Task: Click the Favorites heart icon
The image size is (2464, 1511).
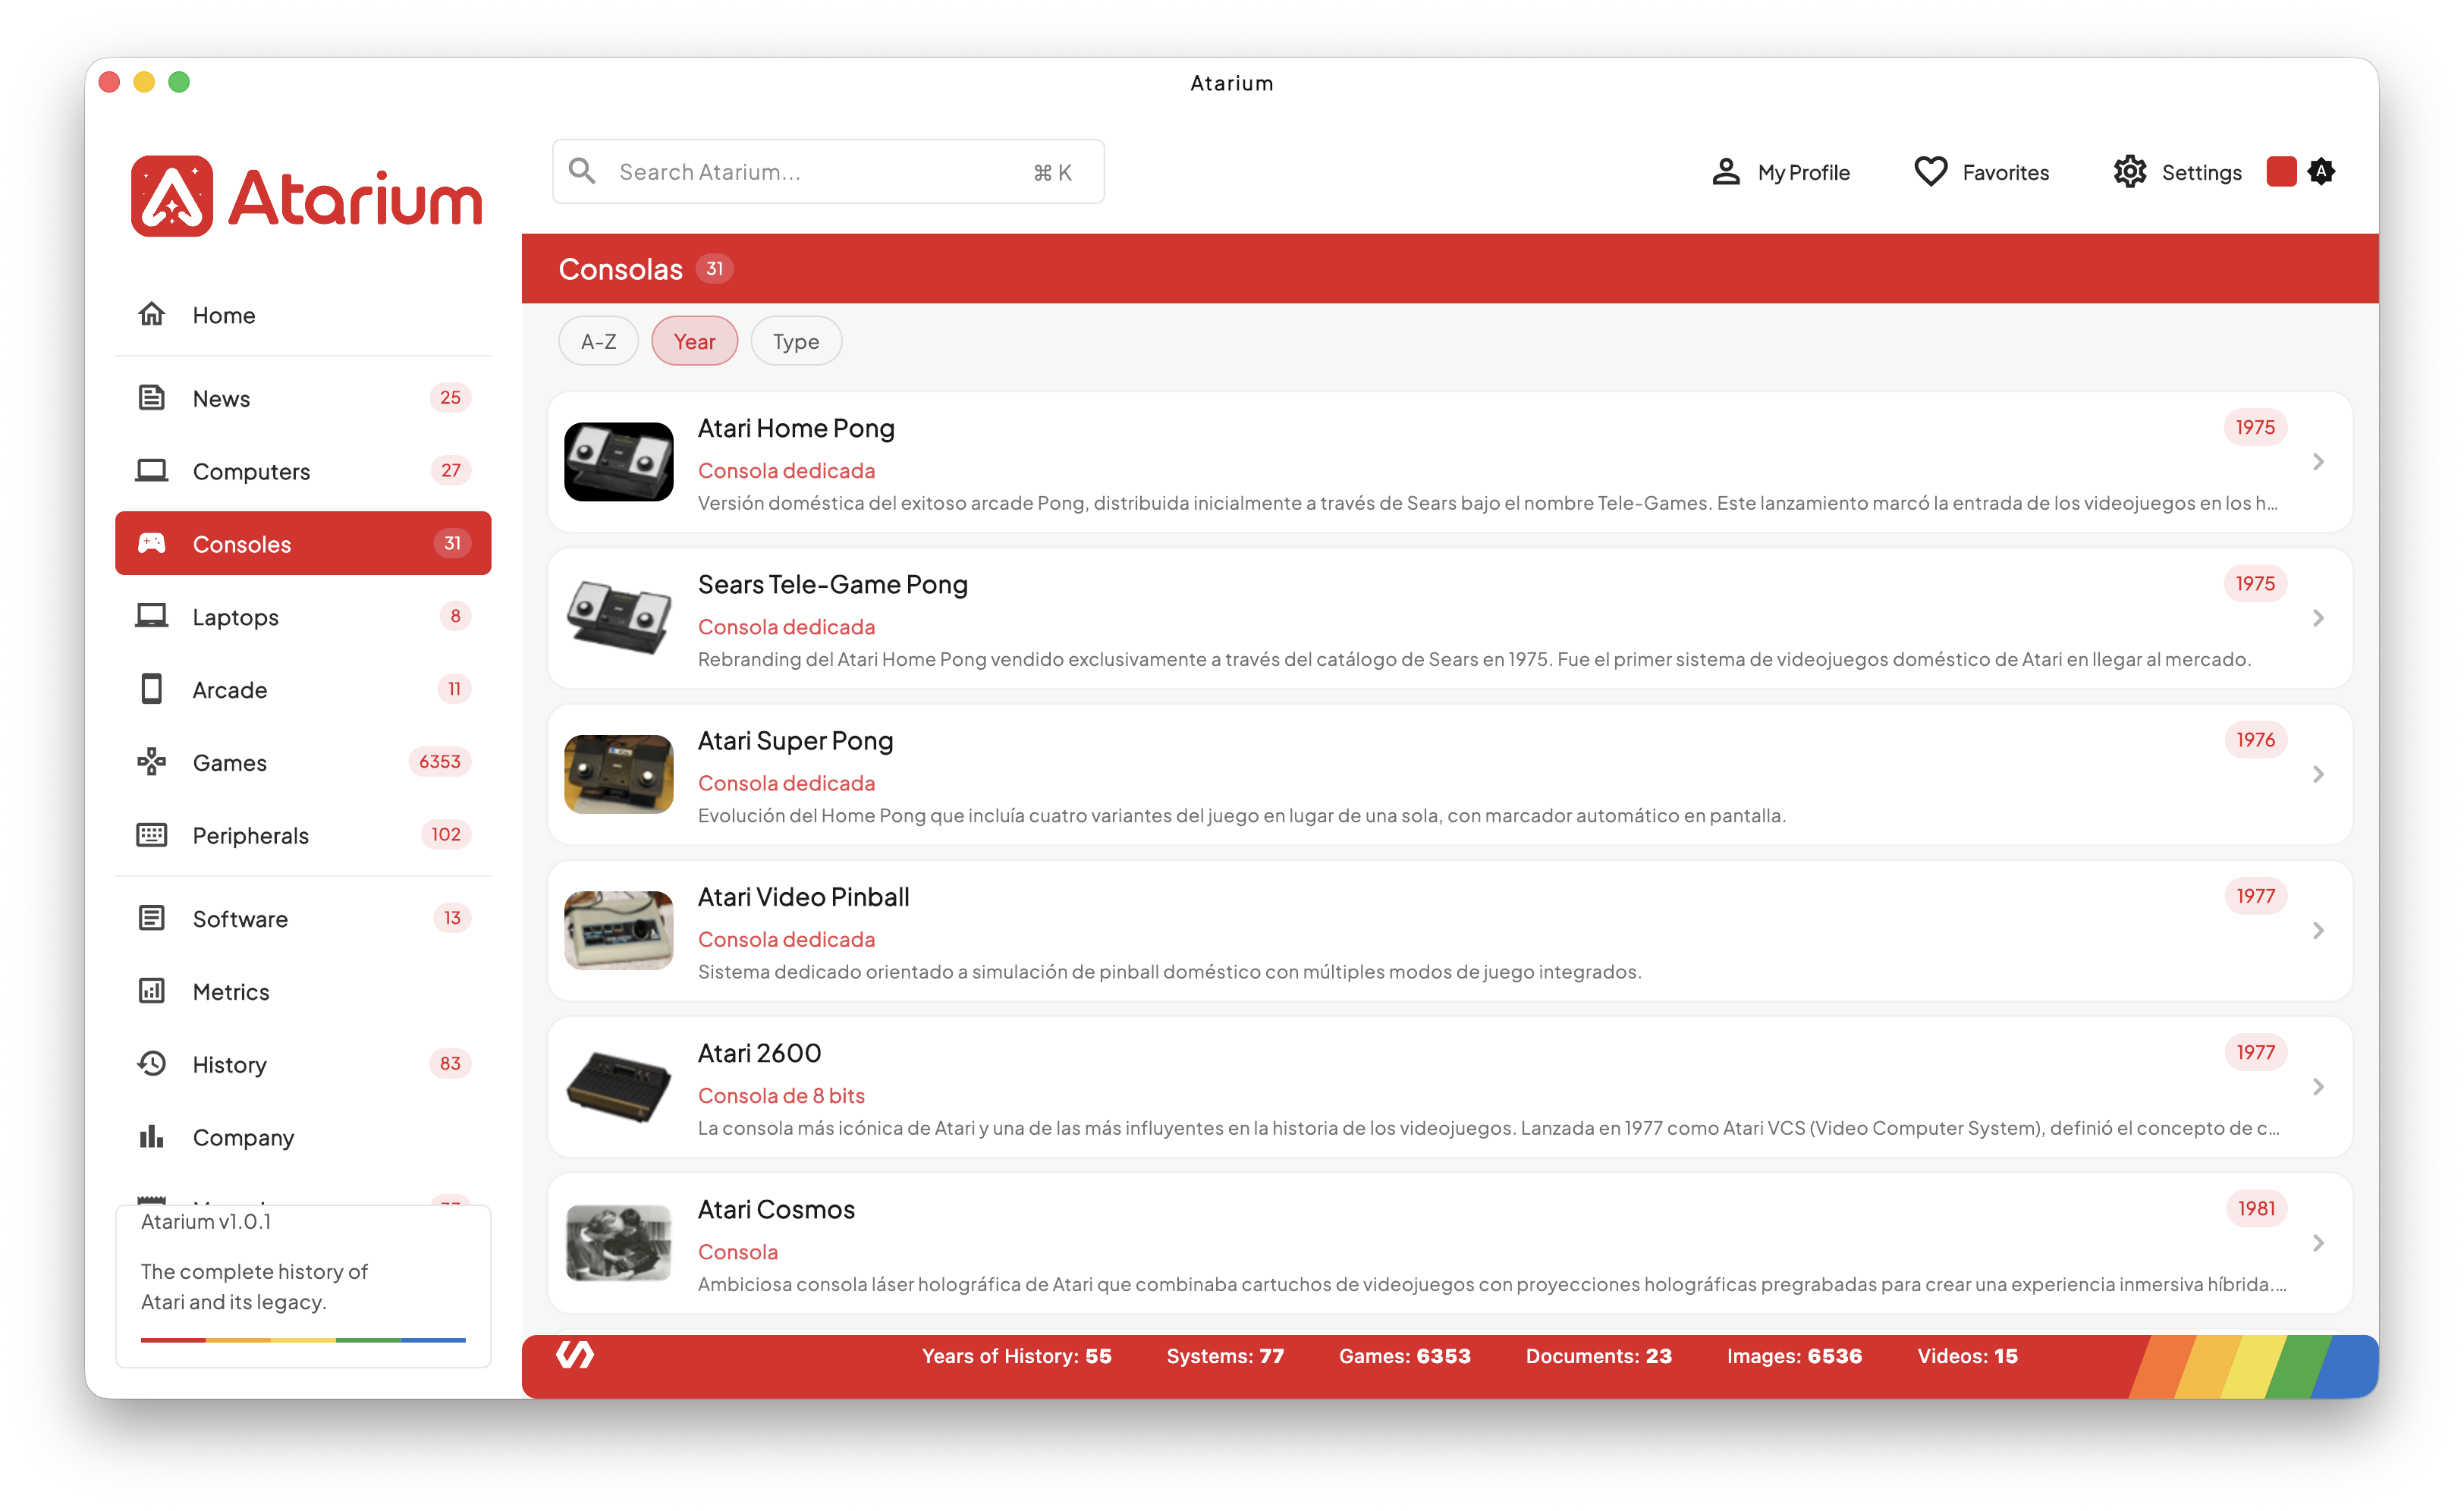Action: click(1930, 172)
